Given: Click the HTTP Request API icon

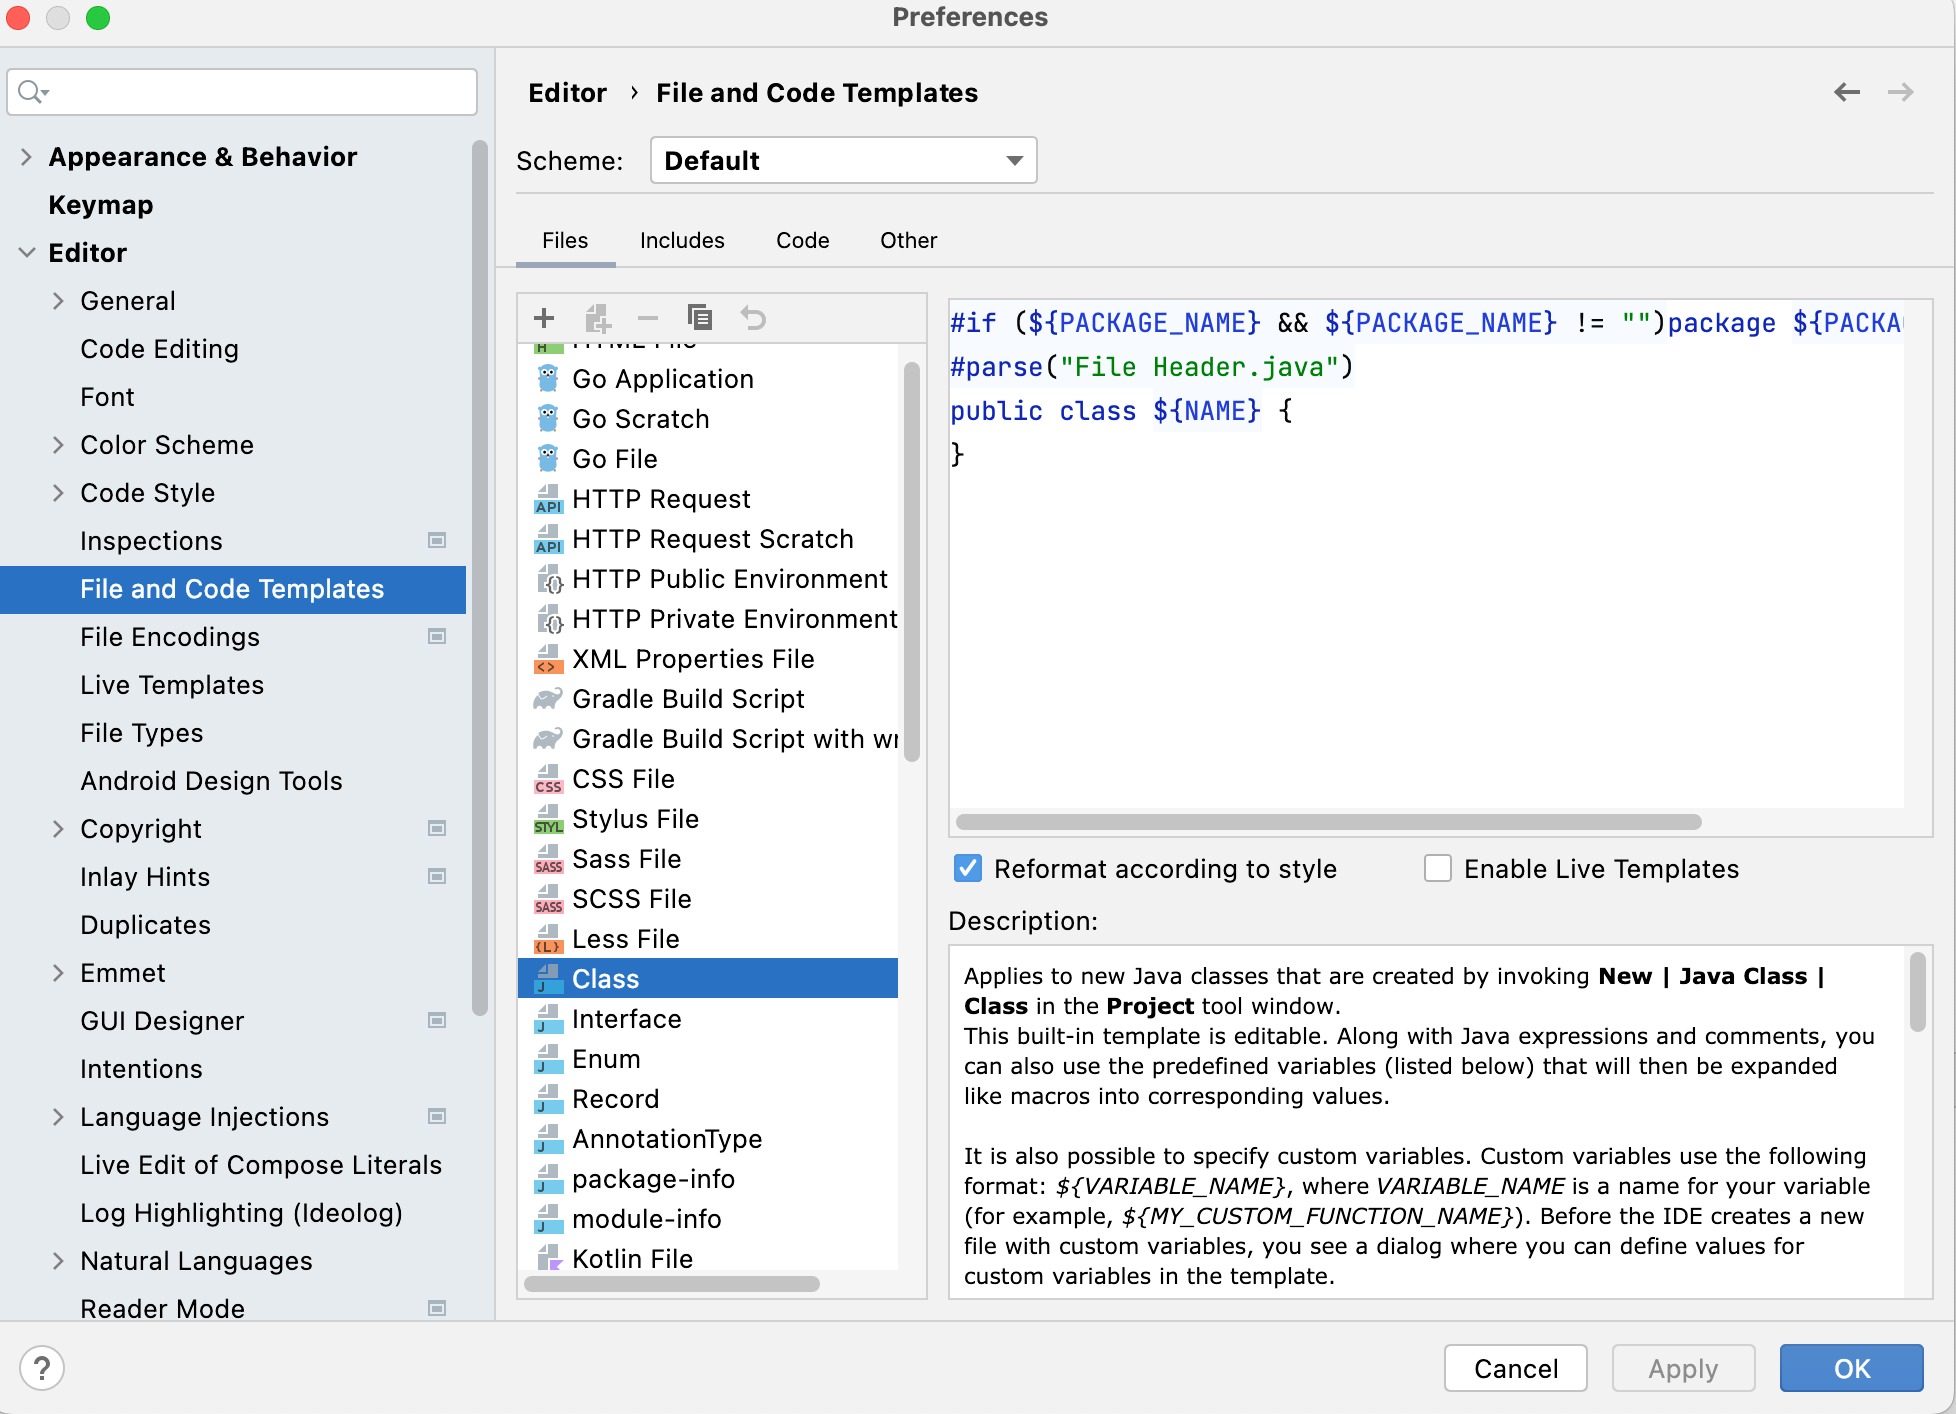Looking at the screenshot, I should point(548,499).
